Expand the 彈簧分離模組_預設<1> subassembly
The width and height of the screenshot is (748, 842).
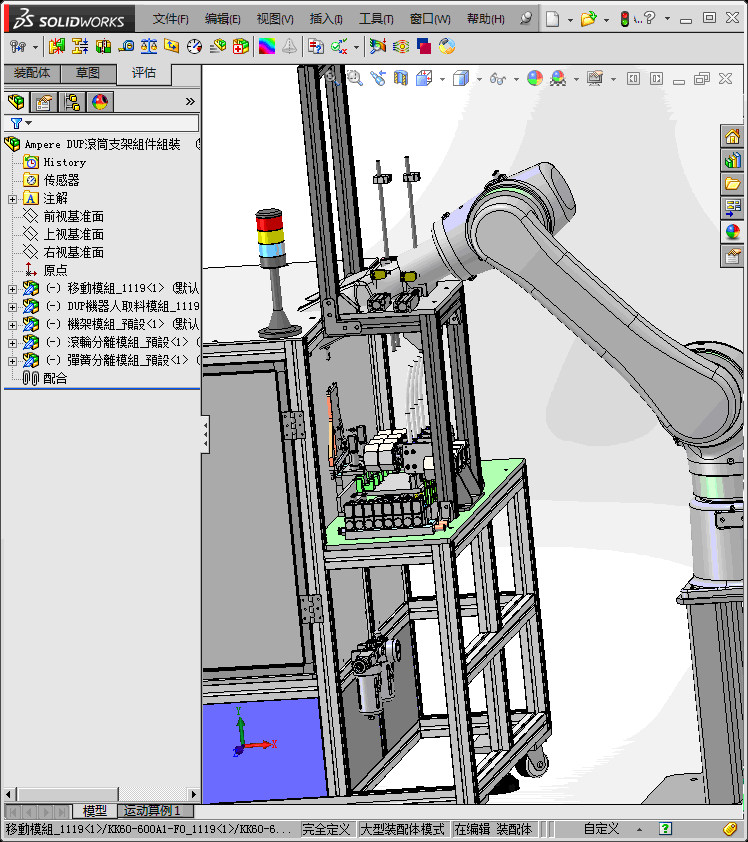click(12, 361)
